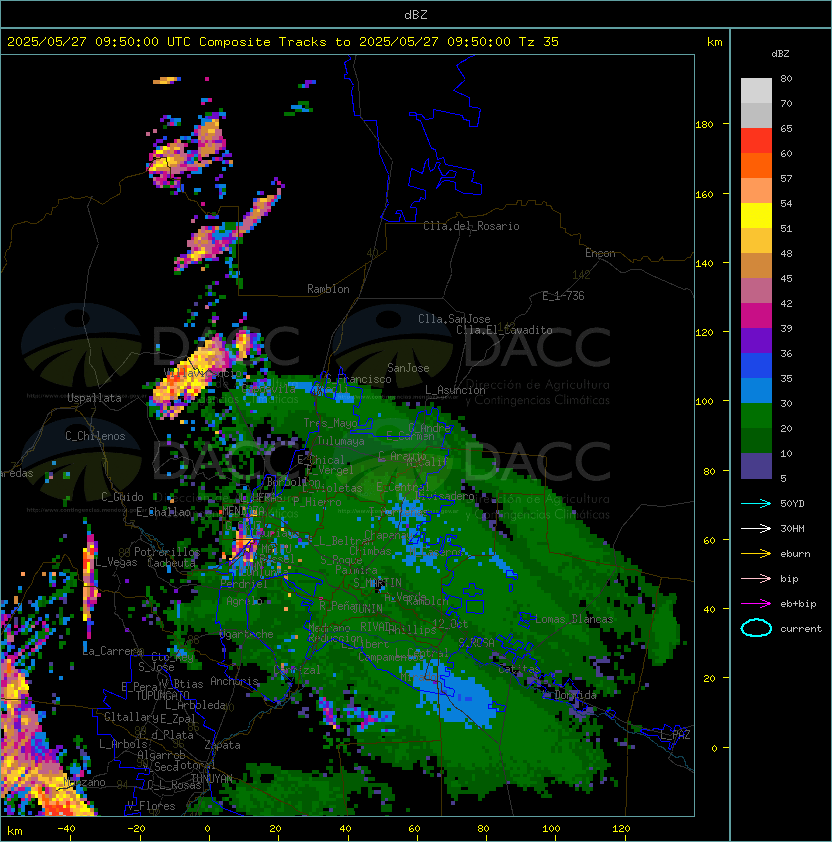The width and height of the screenshot is (832, 842).
Task: Click the white 30HM arrow in legend
Action: [756, 528]
